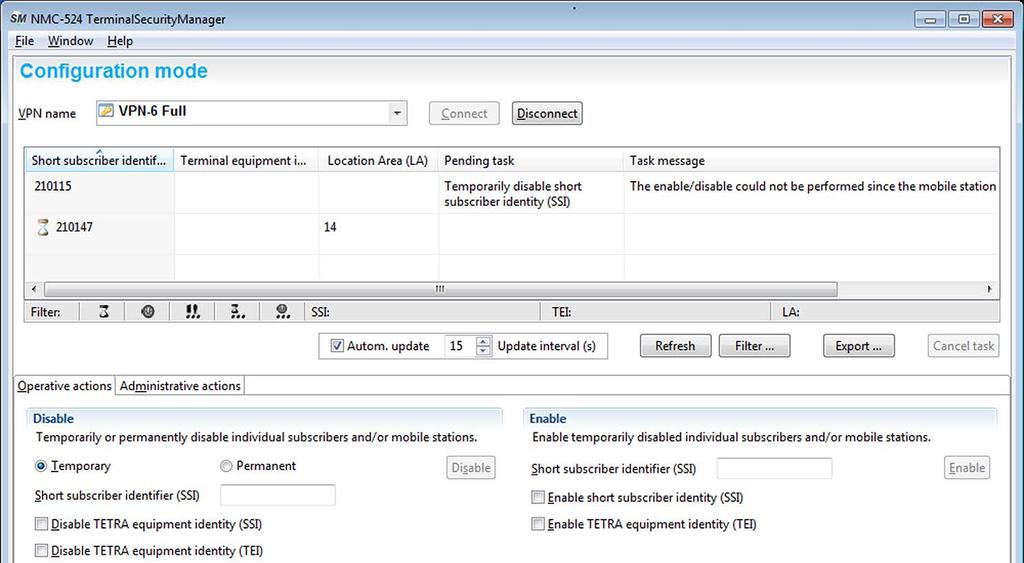1024x563 pixels.
Task: Check Enable TETRA equipment identity (TEI)
Action: click(x=537, y=524)
